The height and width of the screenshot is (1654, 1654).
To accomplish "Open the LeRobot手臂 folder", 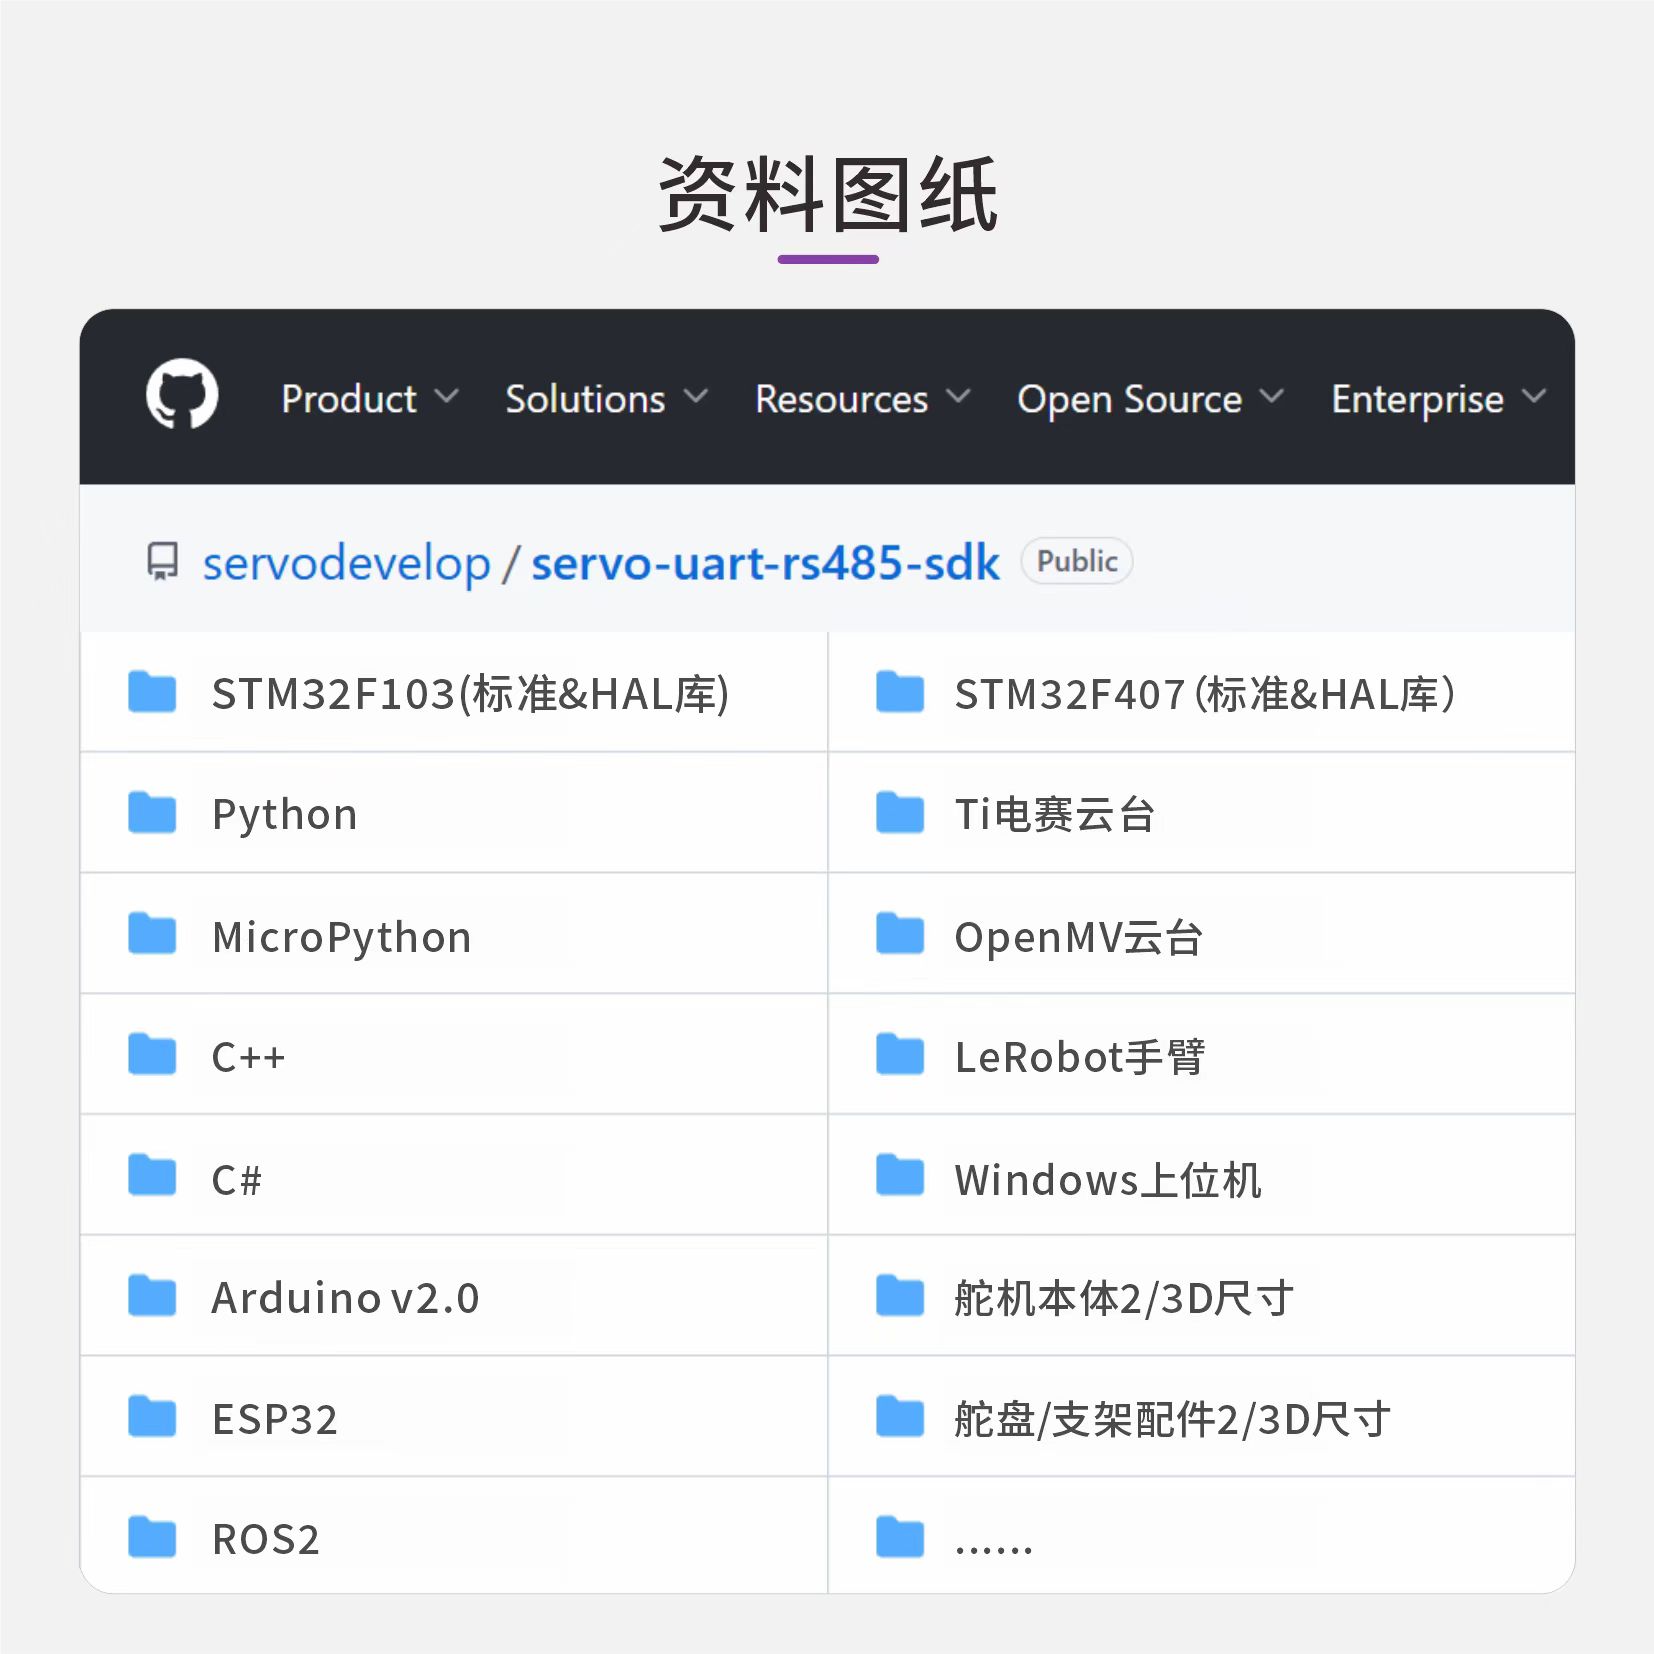I will click(x=1080, y=1057).
